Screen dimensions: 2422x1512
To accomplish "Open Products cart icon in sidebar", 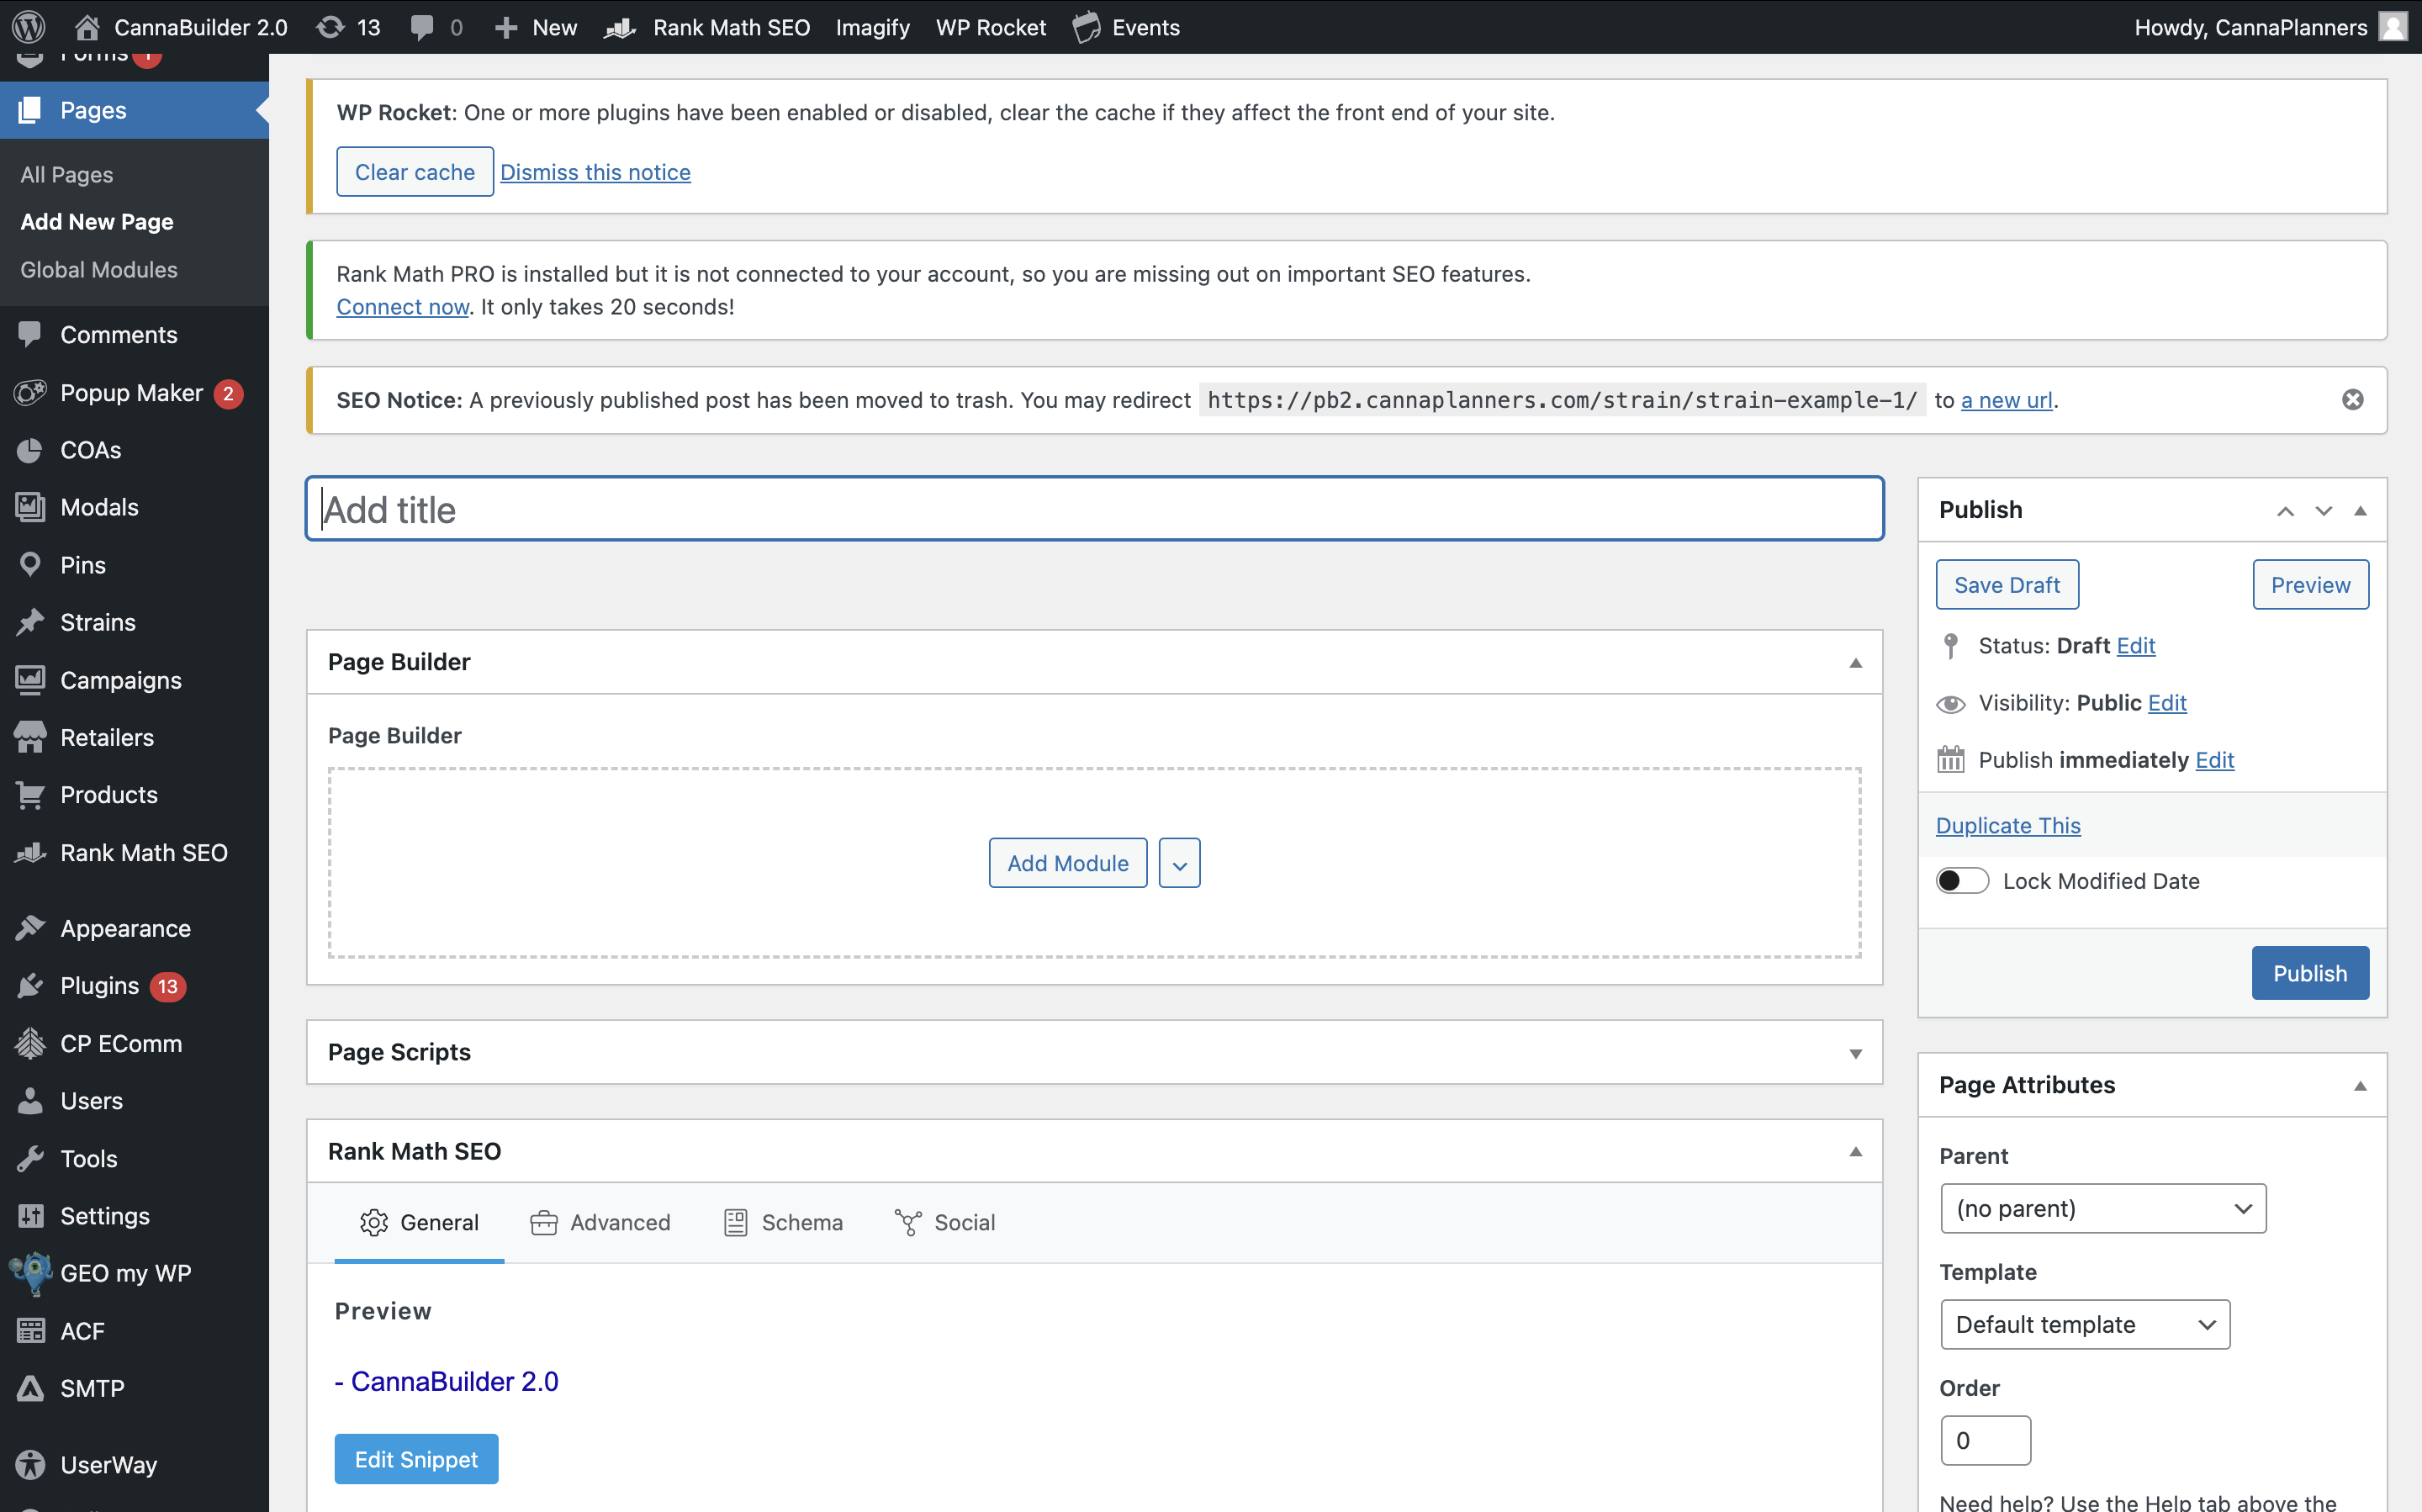I will click(x=30, y=795).
